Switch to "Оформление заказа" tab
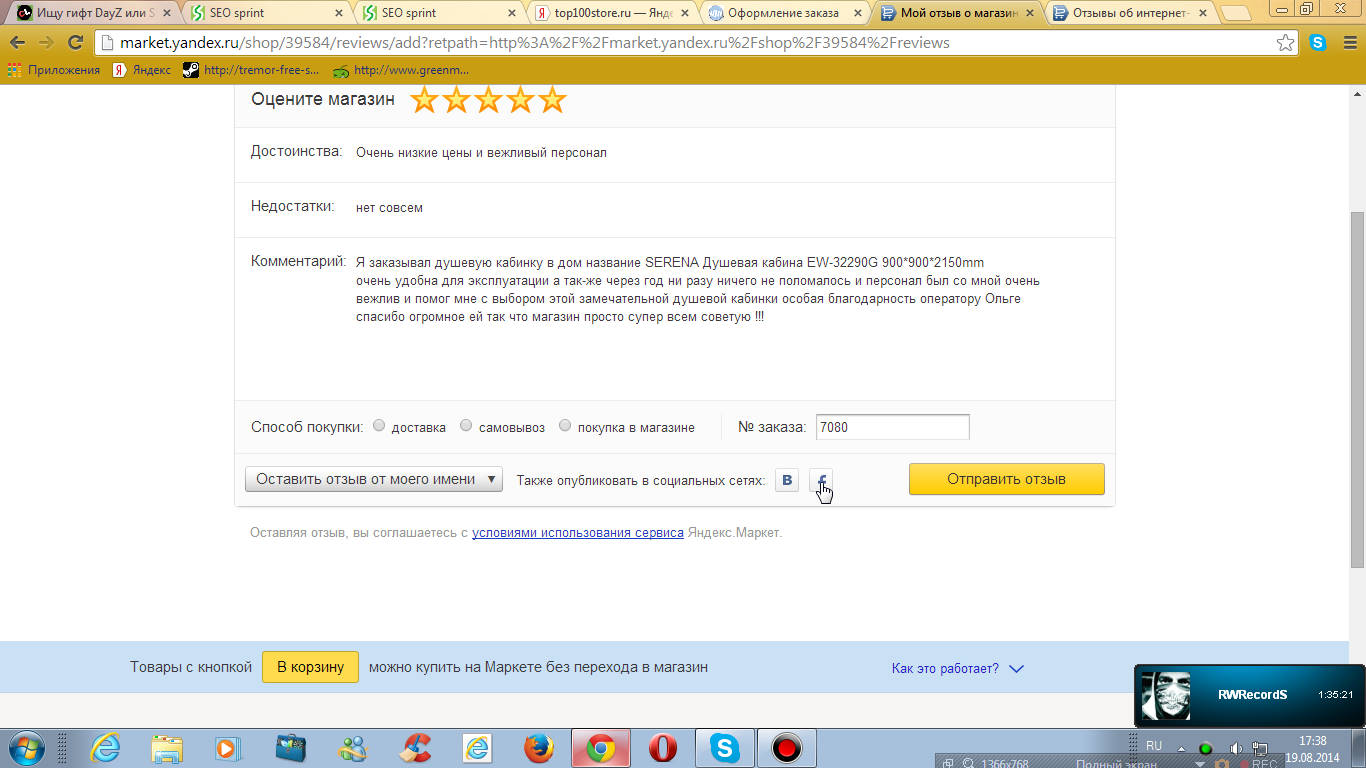Image resolution: width=1366 pixels, height=768 pixels. click(x=783, y=13)
